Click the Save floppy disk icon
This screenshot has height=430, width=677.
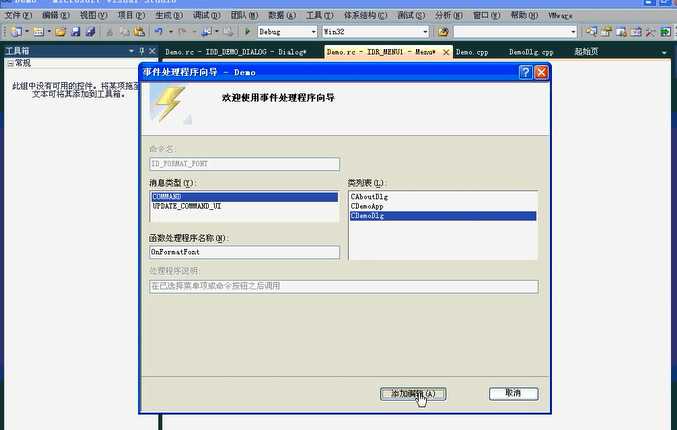pos(76,32)
